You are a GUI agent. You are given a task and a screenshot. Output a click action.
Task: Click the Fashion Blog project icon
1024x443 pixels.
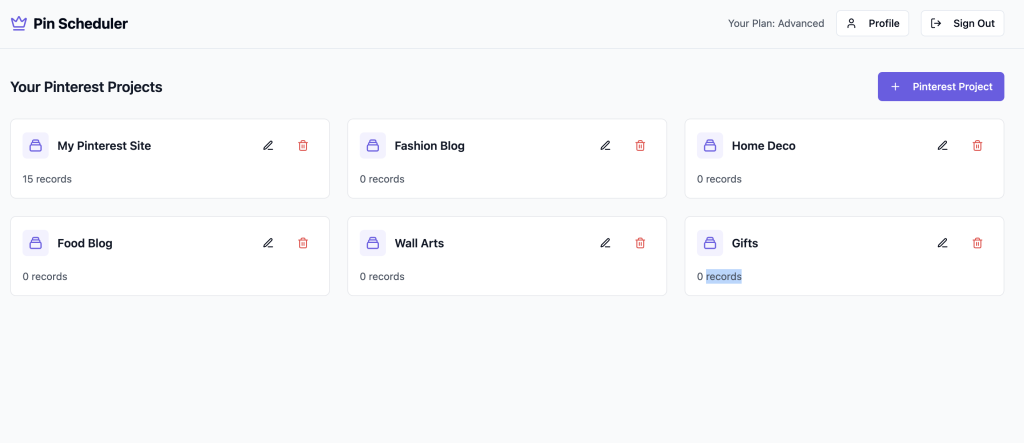coord(373,146)
